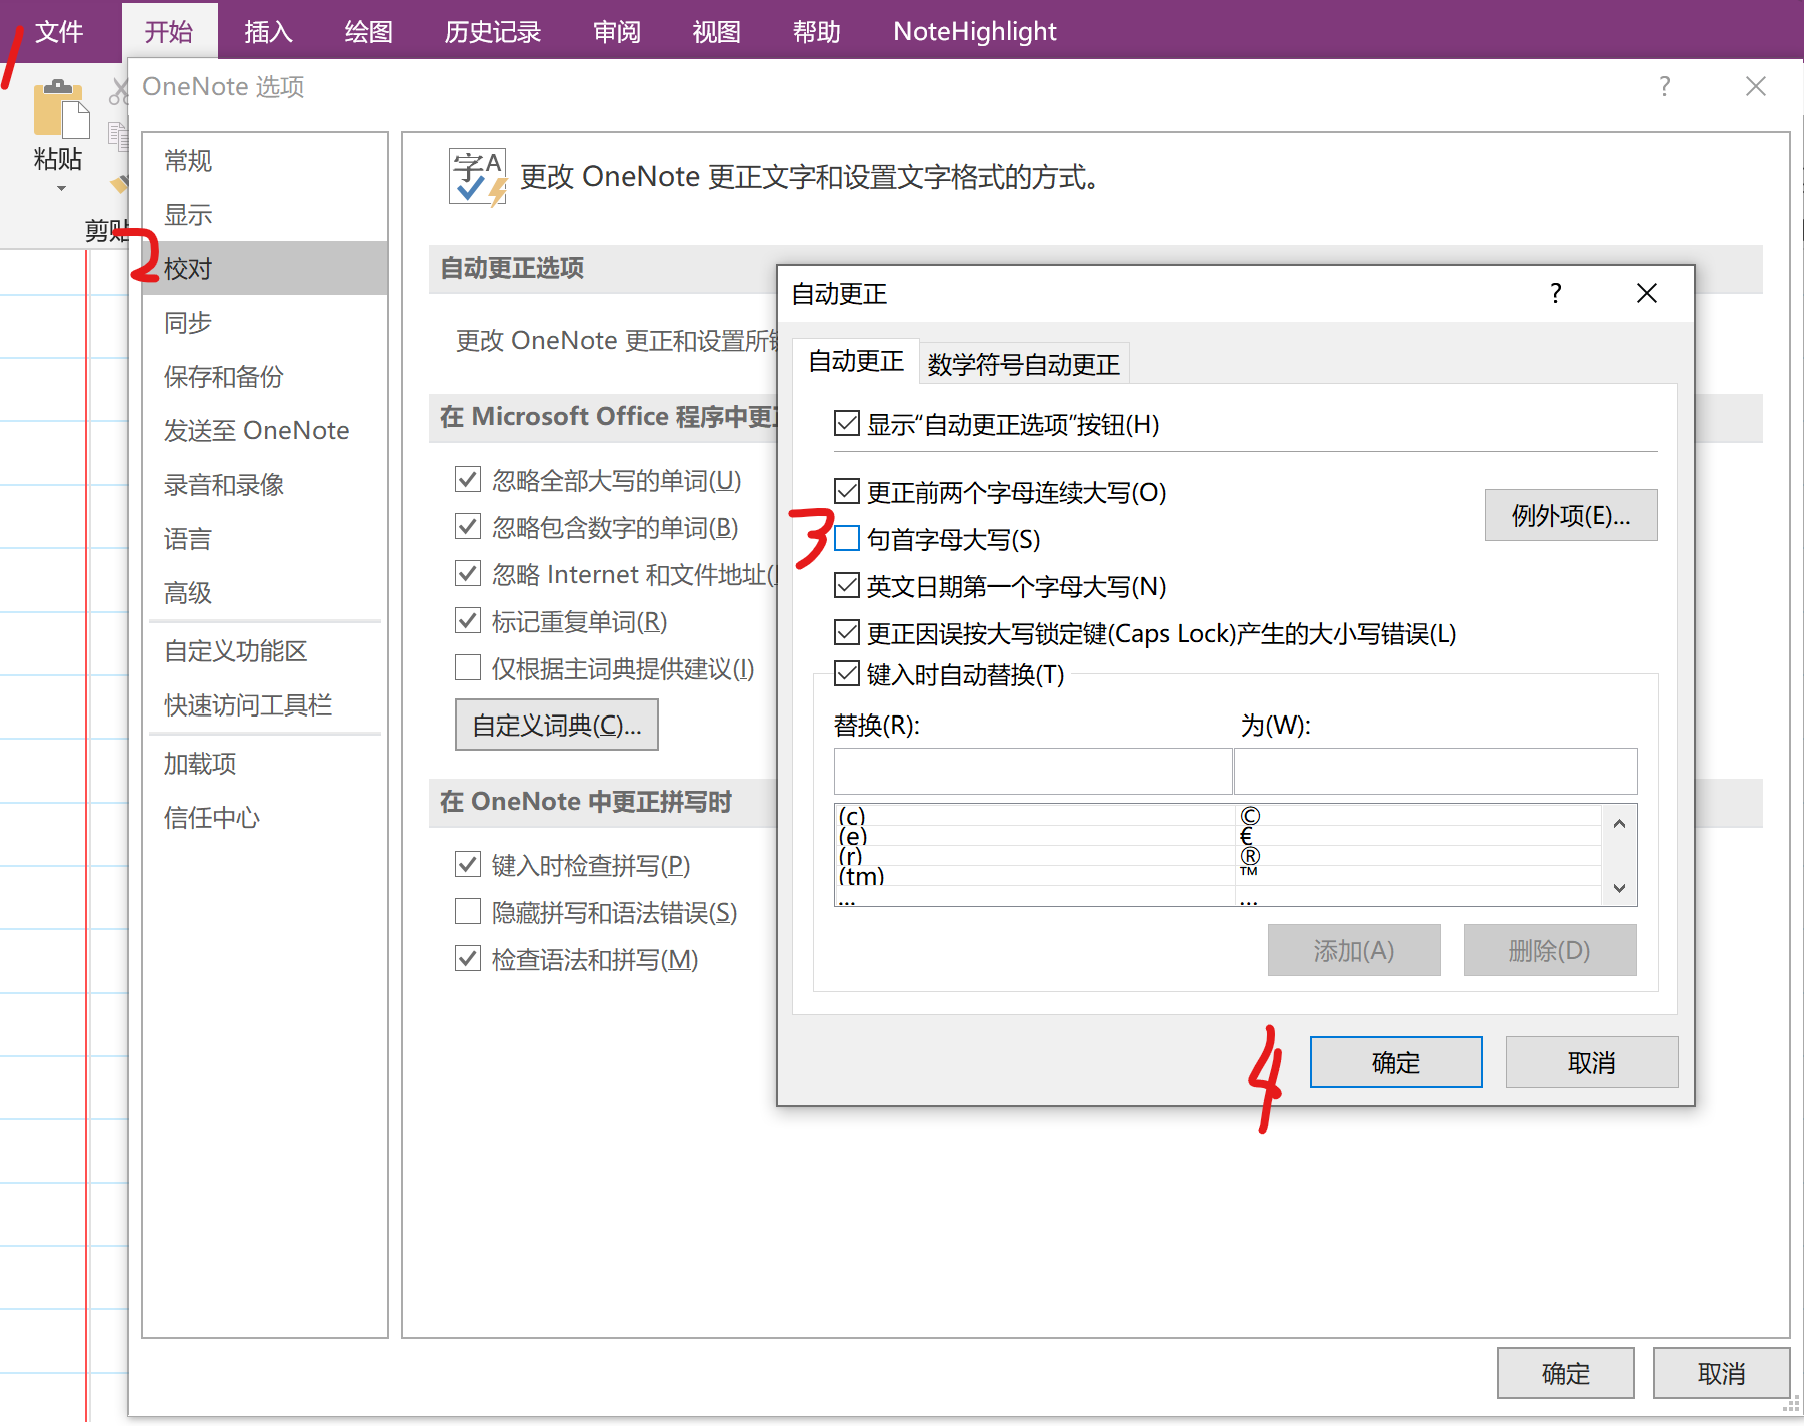This screenshot has height=1426, width=1804.
Task: Toggle 更正前两个字母连续大写 checkbox
Action: coord(847,491)
